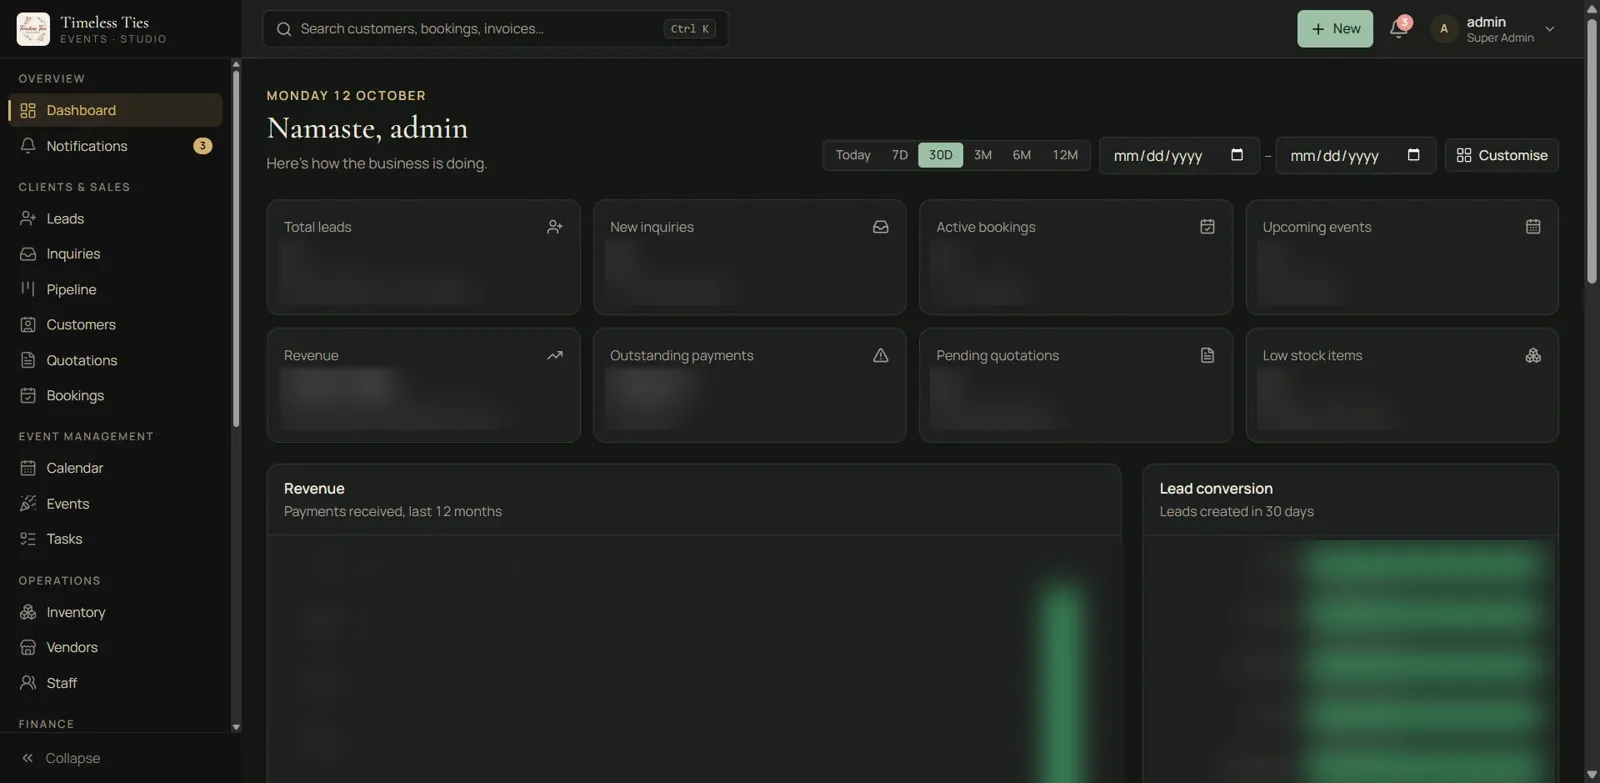
Task: Open the start date calendar picker
Action: 1237,155
